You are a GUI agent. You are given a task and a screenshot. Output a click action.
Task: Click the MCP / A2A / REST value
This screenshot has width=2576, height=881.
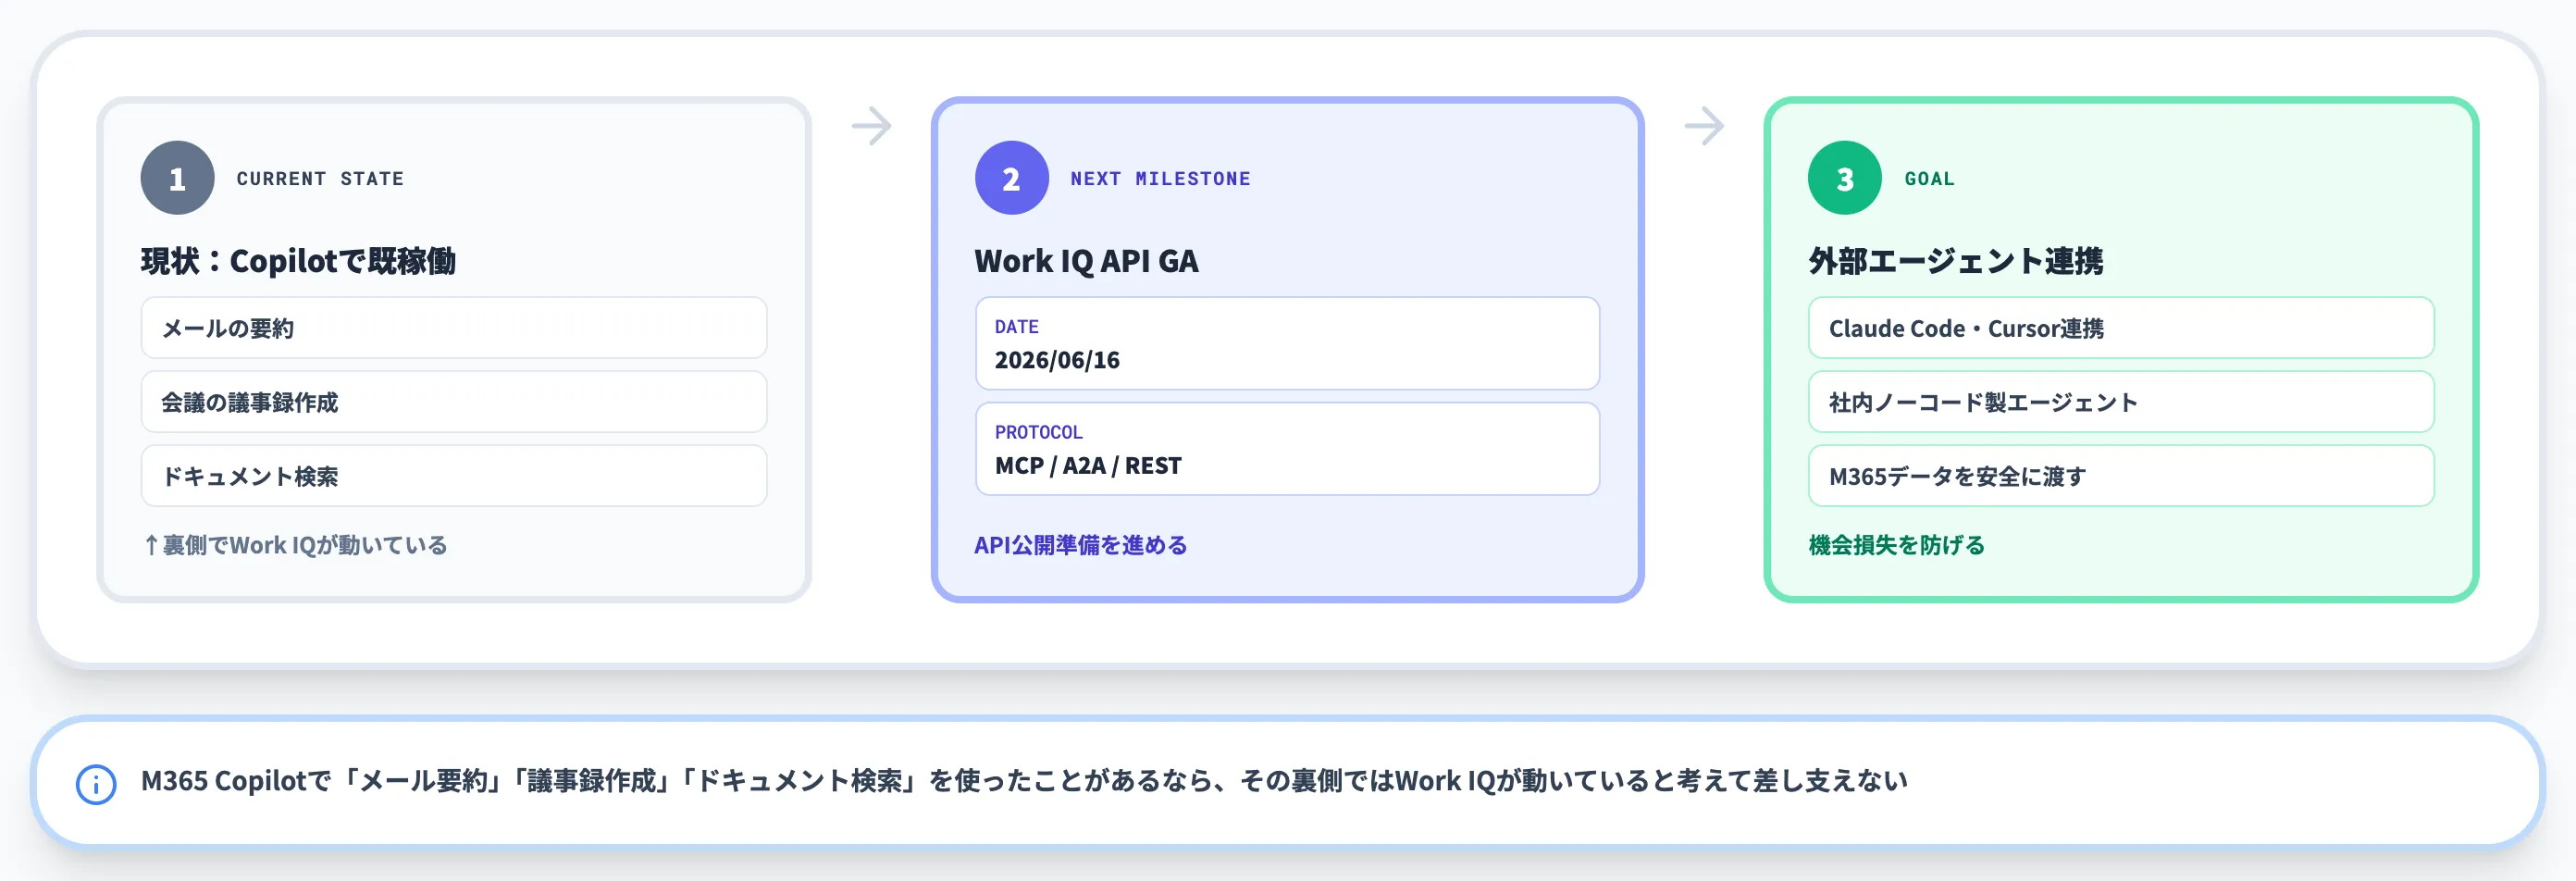tap(1088, 466)
